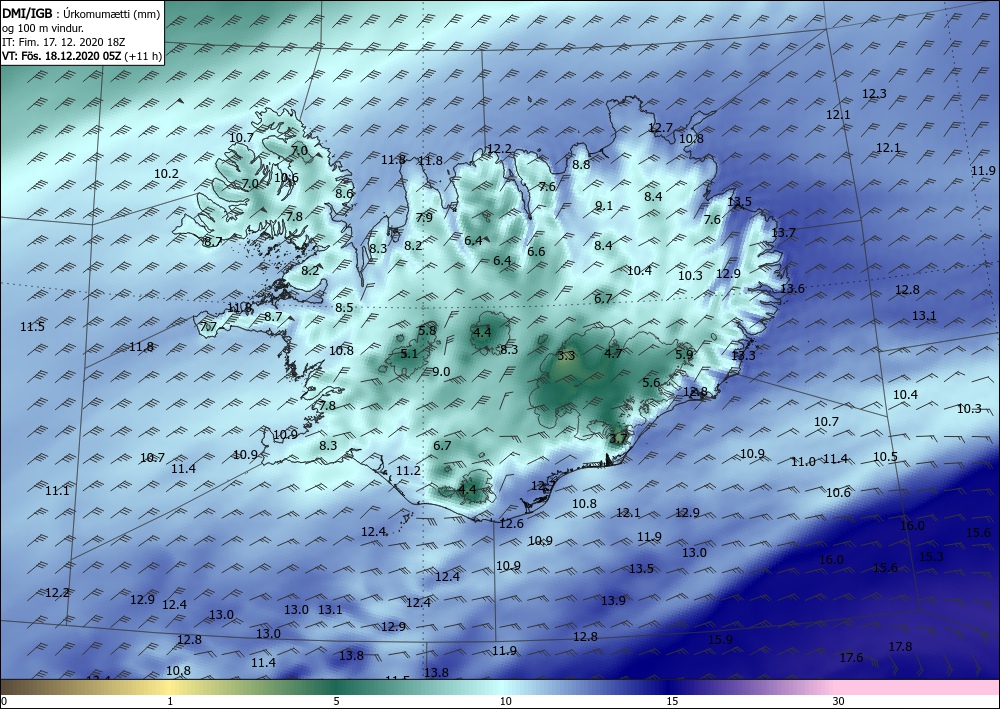Click the color scale tick label '15'

point(672,701)
